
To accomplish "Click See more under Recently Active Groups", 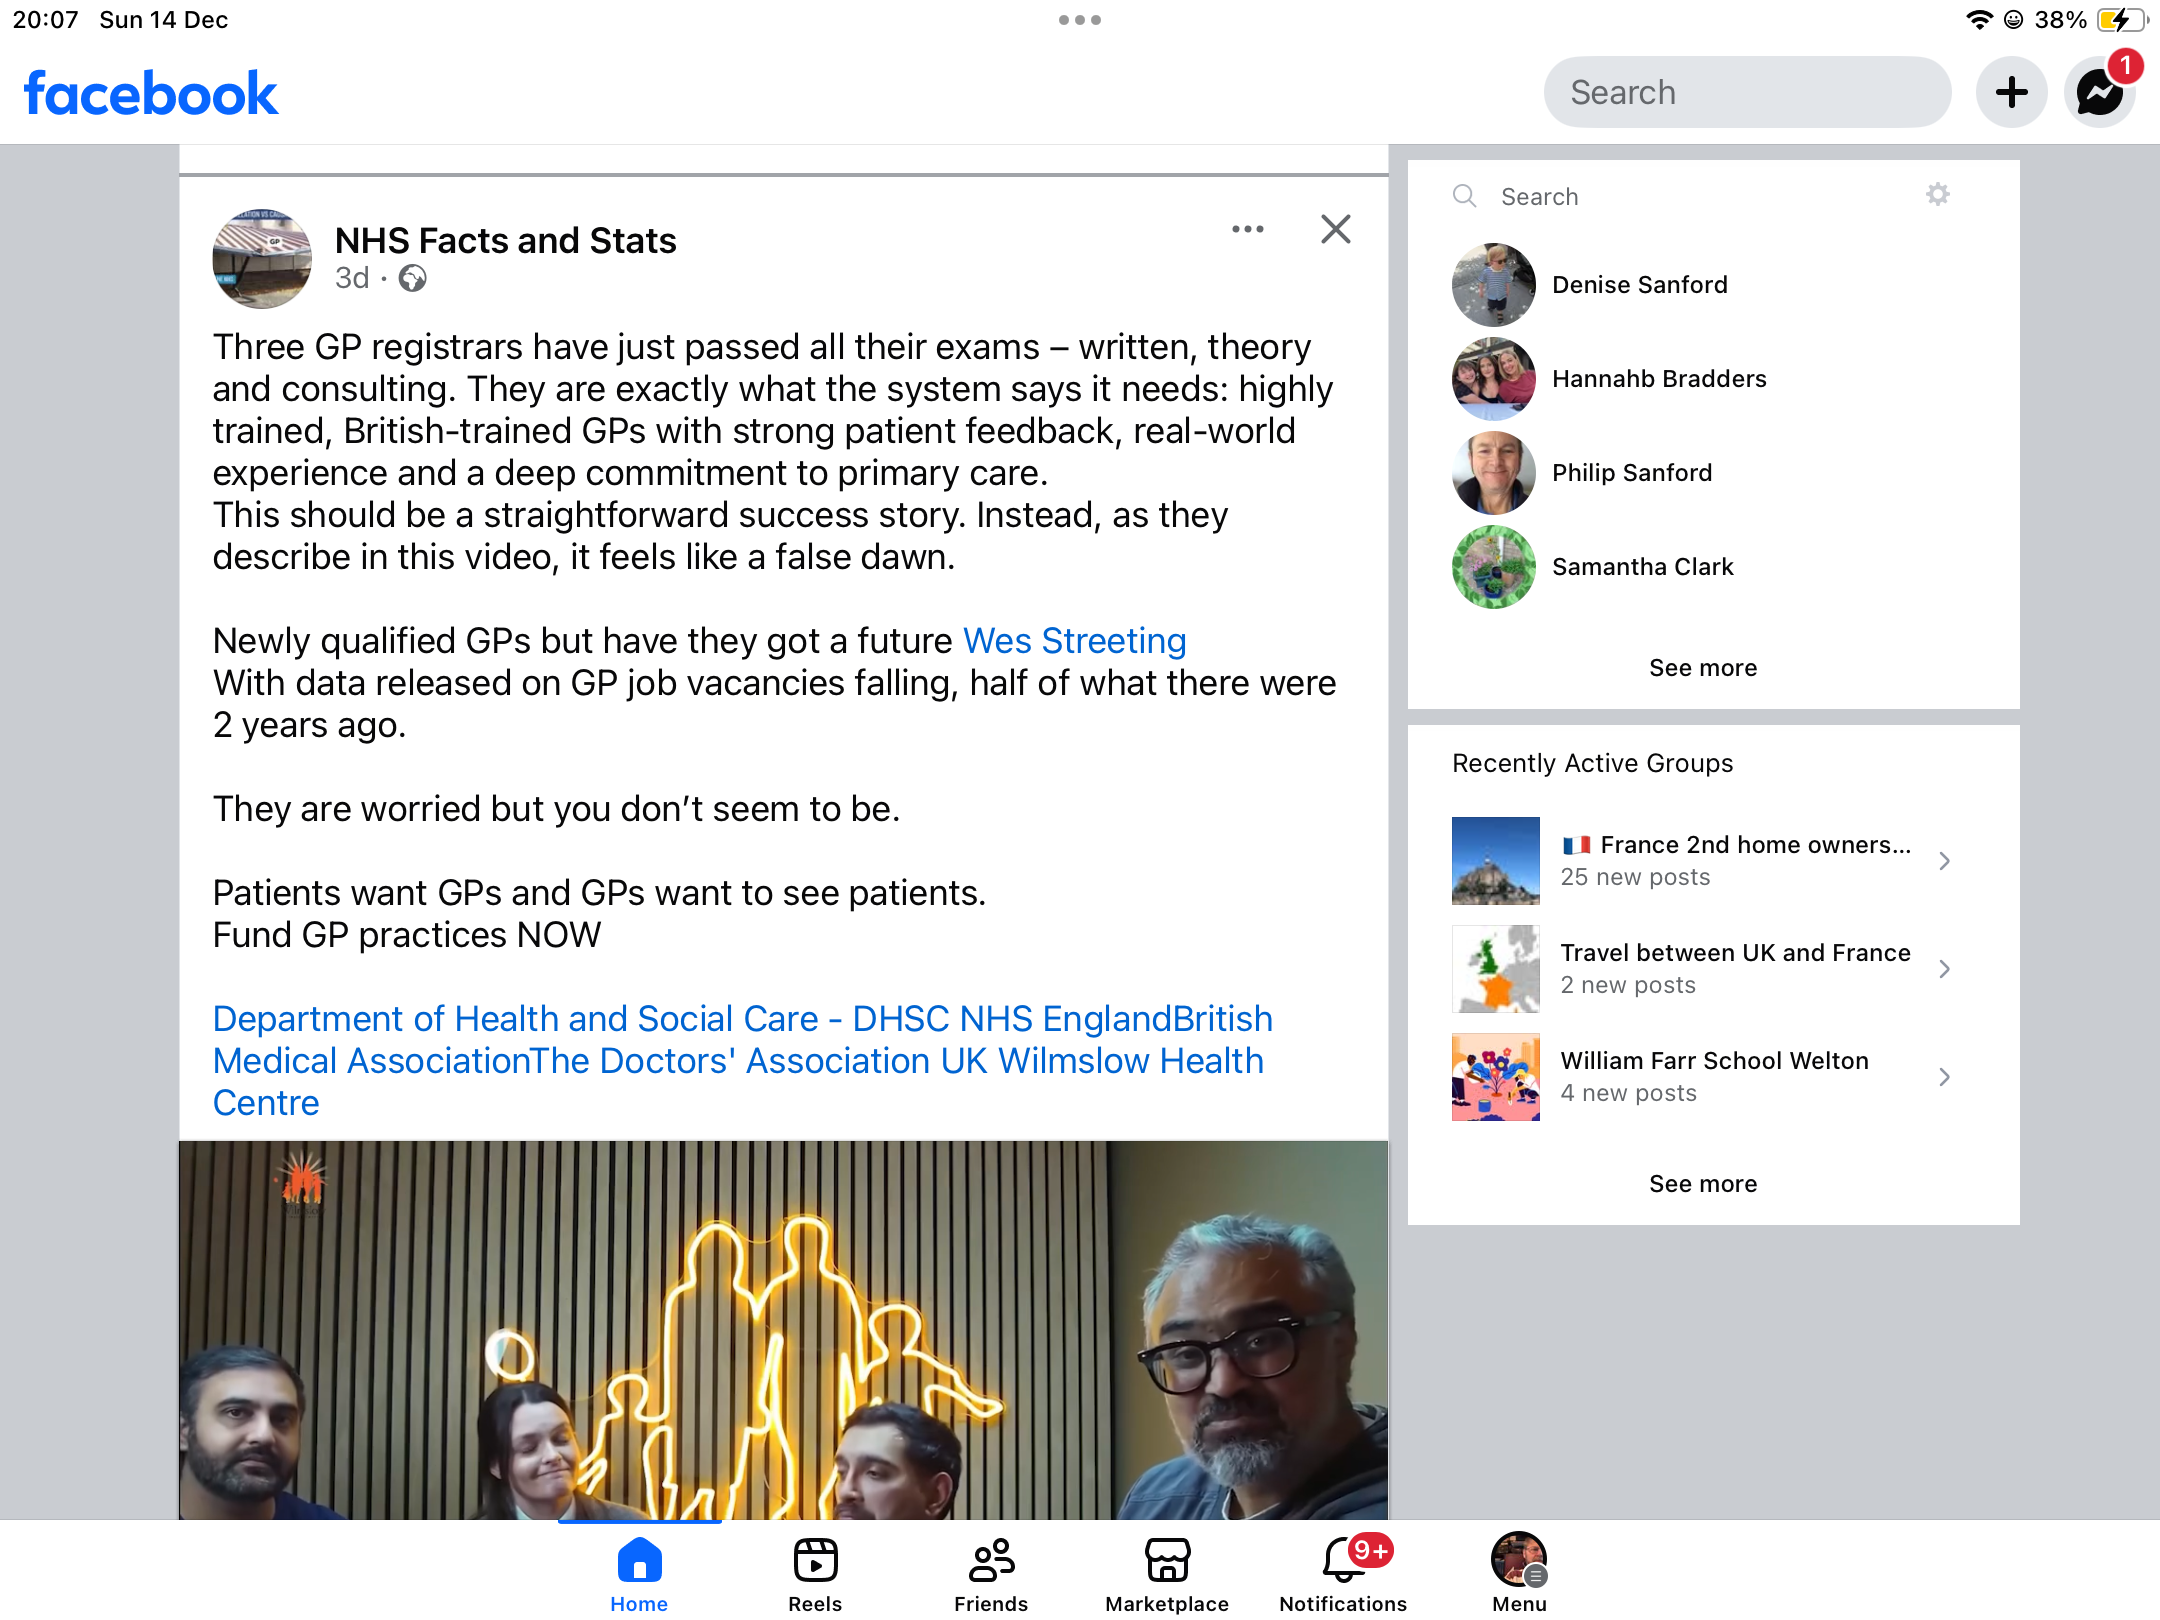I will (x=1702, y=1183).
